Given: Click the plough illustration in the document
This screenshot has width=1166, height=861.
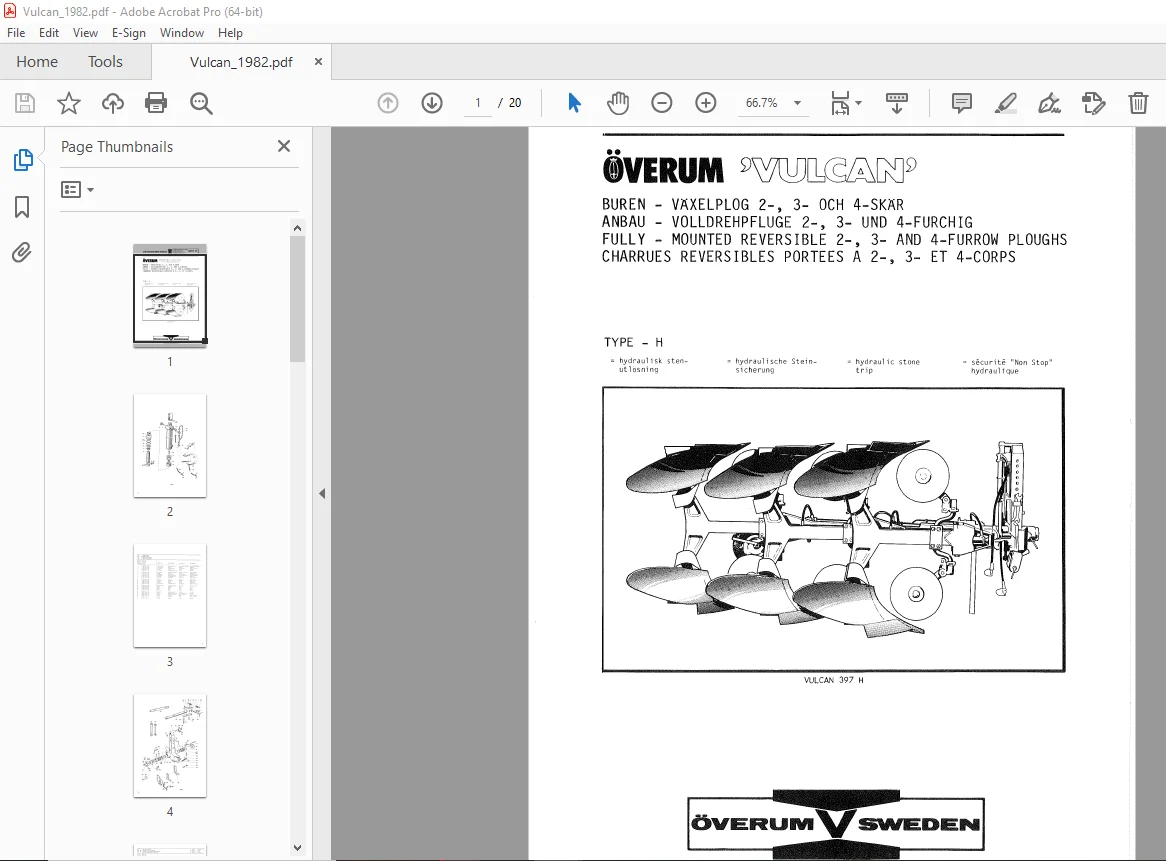Looking at the screenshot, I should (833, 529).
